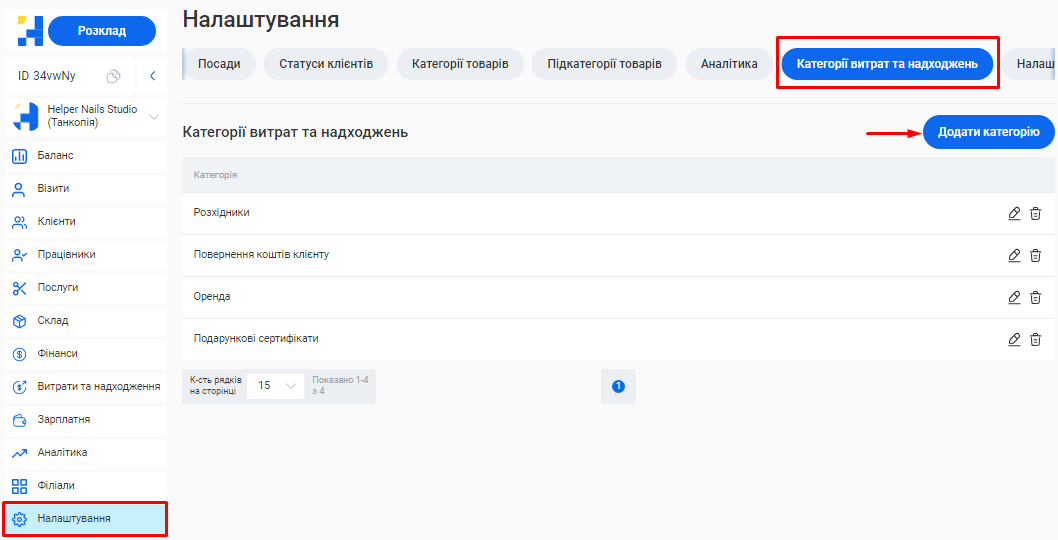Copy the ID 34vwNy using copy icon
The height and width of the screenshot is (540, 1058).
click(114, 76)
